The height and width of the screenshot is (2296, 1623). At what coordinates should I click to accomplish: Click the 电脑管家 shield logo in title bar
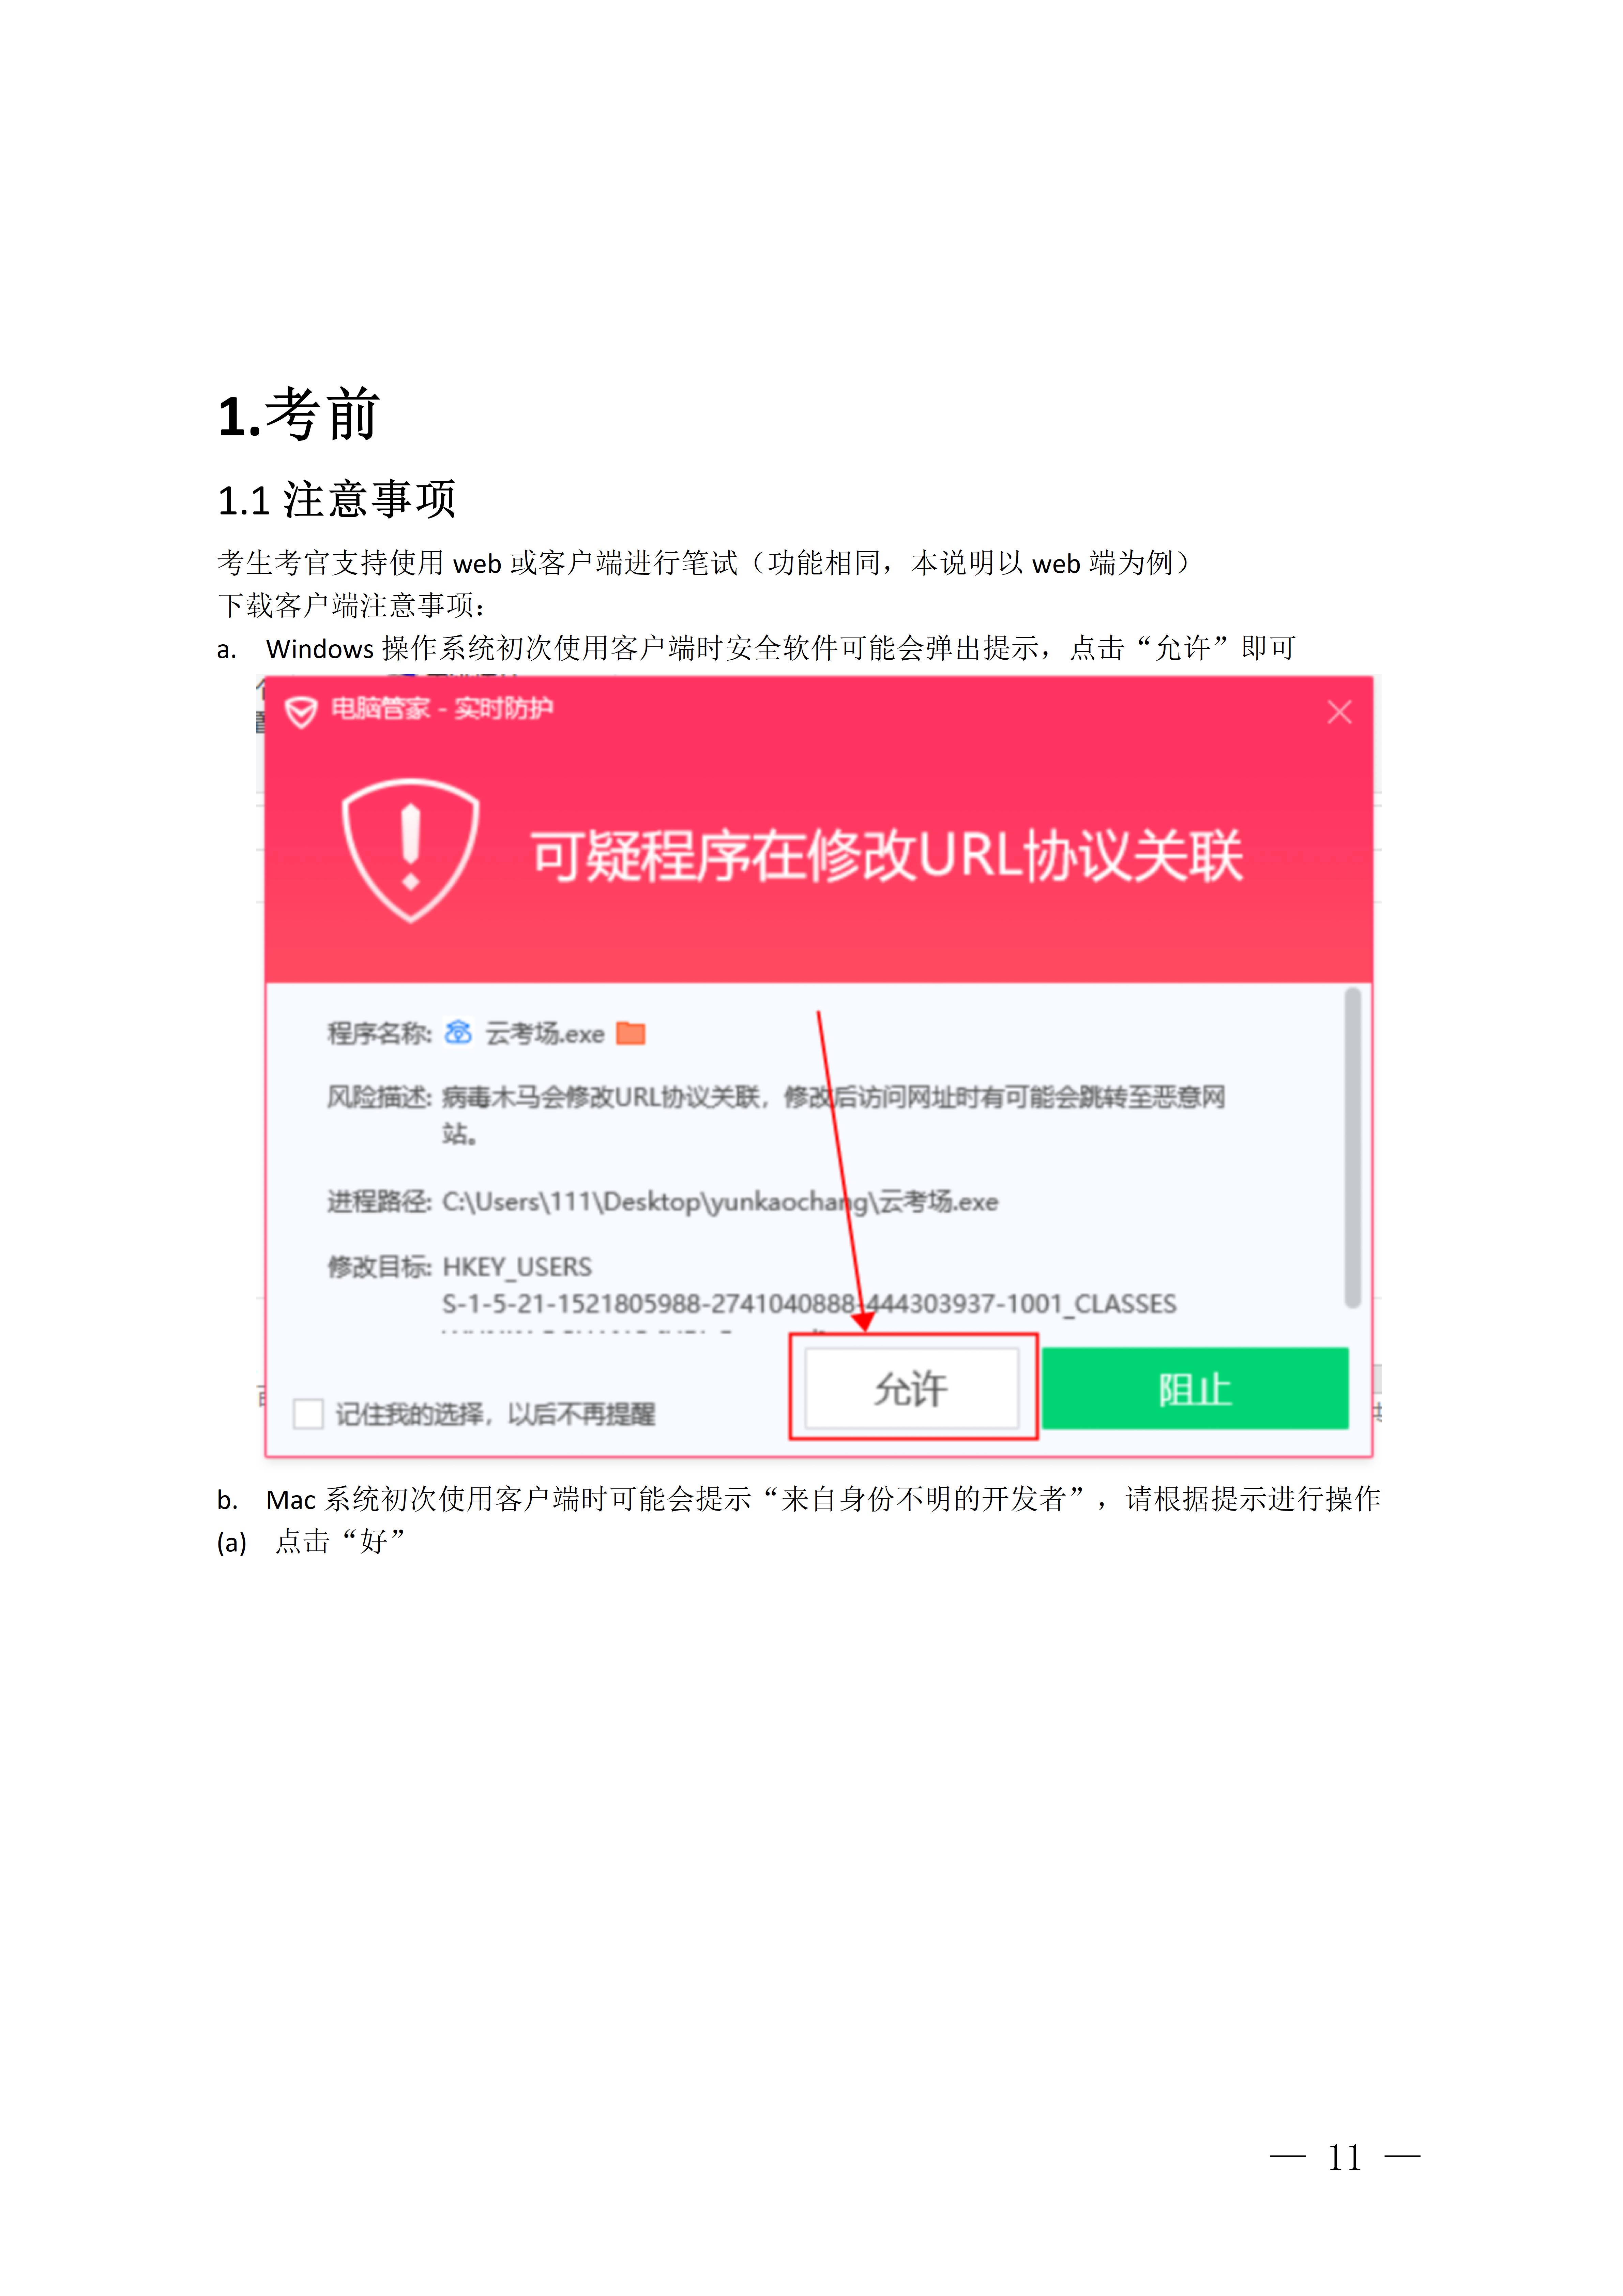click(x=301, y=712)
